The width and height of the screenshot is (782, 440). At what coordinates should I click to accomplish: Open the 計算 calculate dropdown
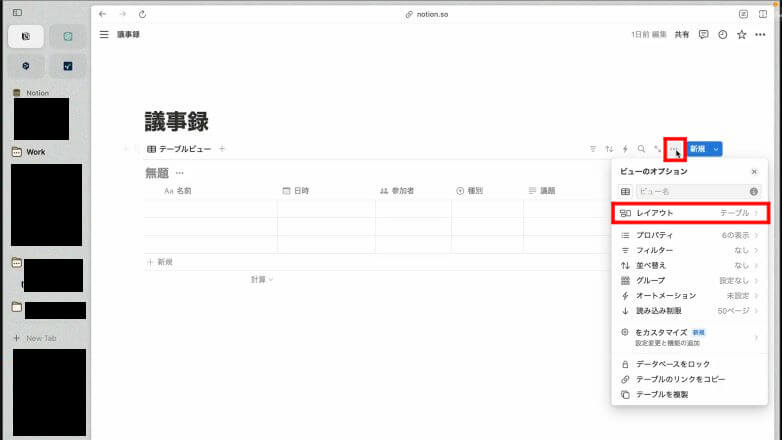(262, 279)
